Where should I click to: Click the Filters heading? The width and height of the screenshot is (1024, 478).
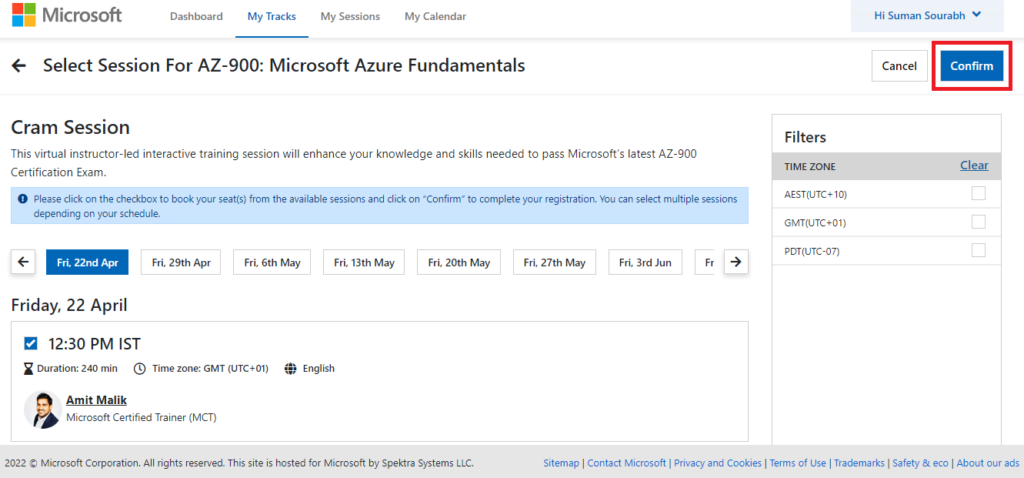[x=805, y=137]
